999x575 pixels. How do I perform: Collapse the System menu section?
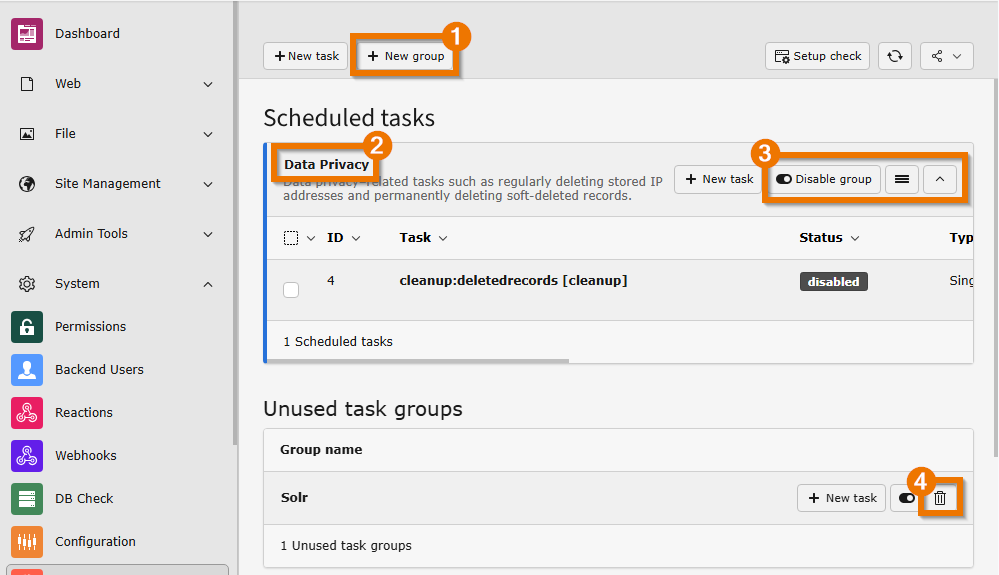(x=208, y=284)
